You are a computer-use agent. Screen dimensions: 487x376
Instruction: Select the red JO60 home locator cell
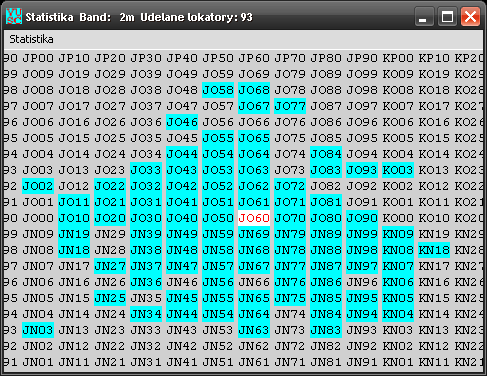(x=254, y=218)
